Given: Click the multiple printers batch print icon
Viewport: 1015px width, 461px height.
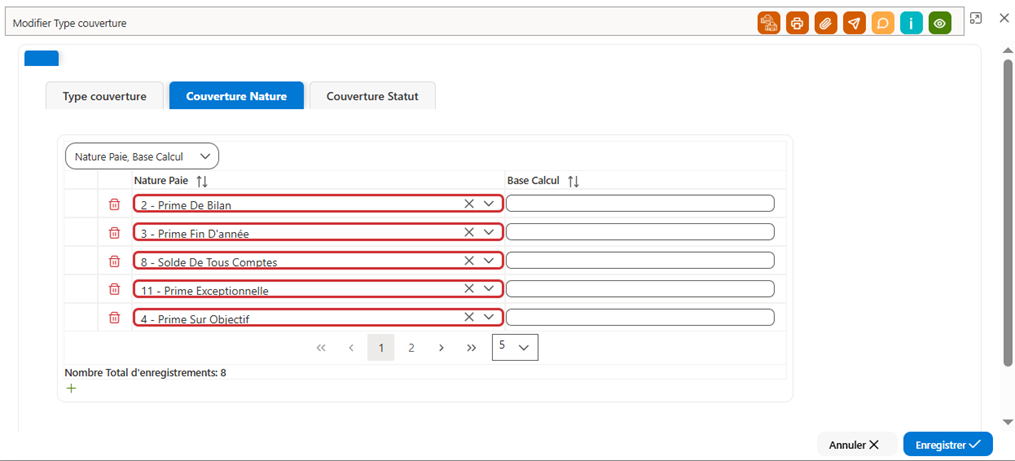Looking at the screenshot, I should (x=768, y=23).
